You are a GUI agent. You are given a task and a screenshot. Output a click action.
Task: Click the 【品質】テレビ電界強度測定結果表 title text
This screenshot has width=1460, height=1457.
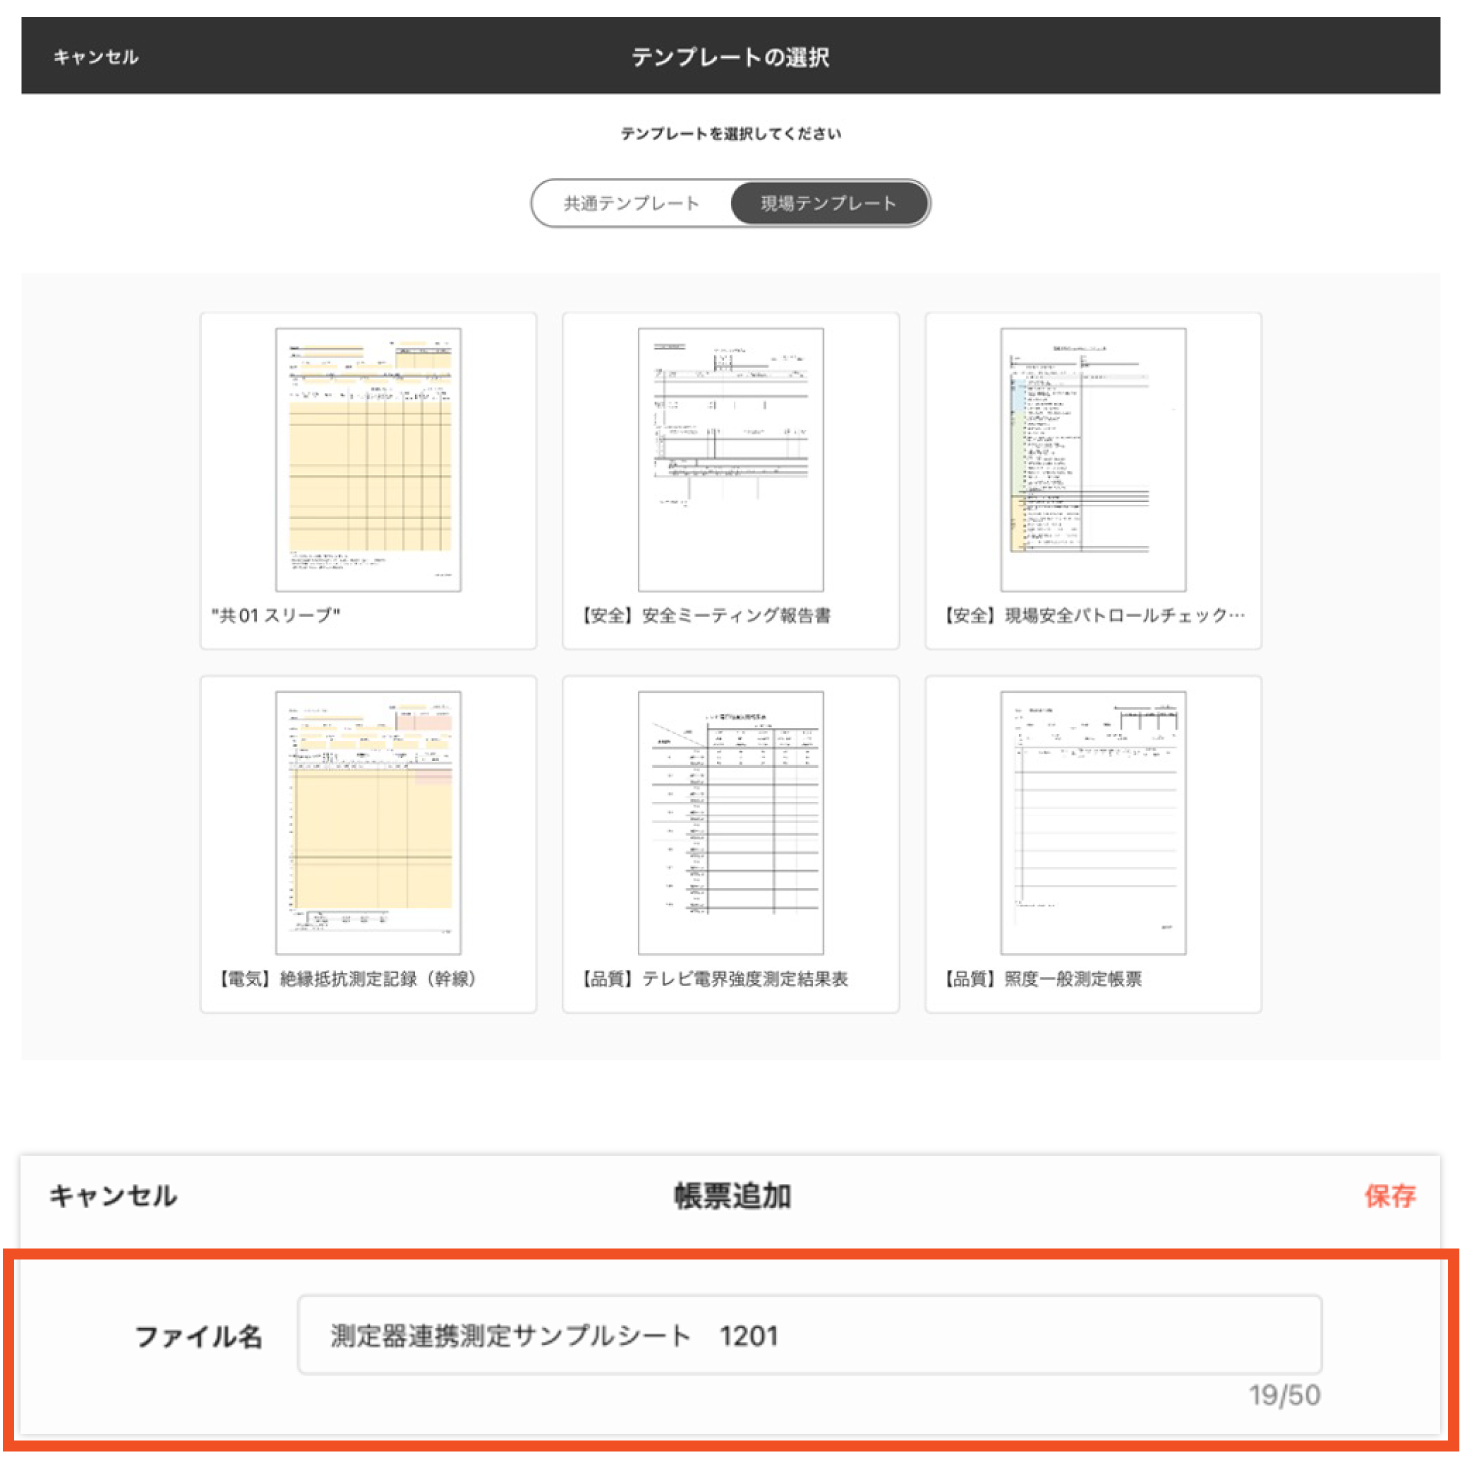(x=714, y=978)
